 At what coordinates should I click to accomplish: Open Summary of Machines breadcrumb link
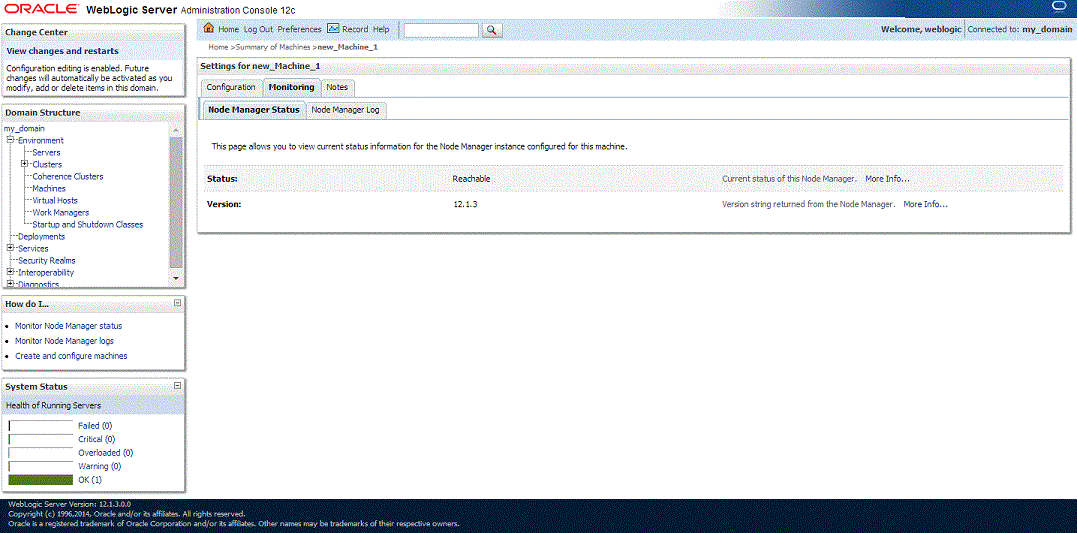click(274, 47)
